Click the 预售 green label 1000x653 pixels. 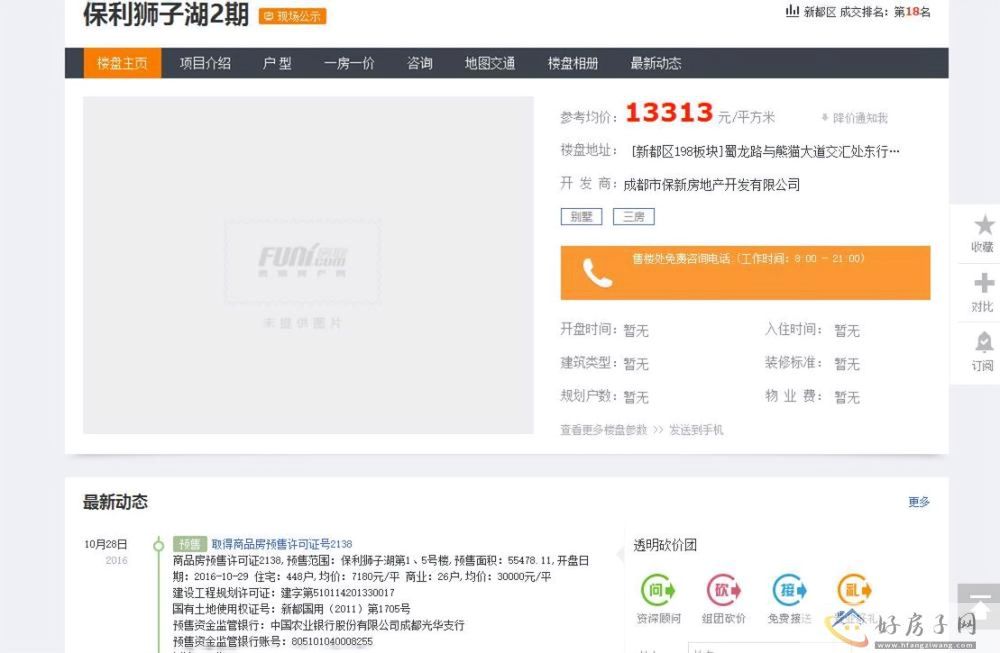189,544
